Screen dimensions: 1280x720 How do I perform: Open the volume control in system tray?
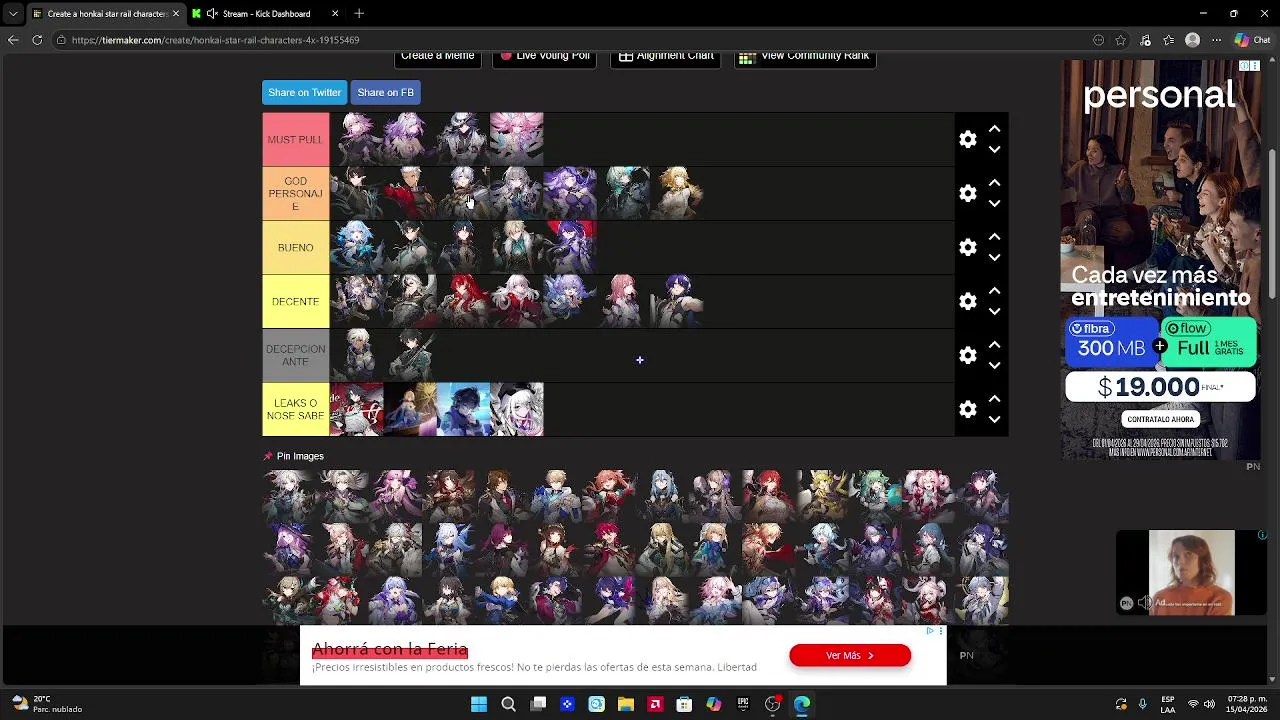[1208, 704]
